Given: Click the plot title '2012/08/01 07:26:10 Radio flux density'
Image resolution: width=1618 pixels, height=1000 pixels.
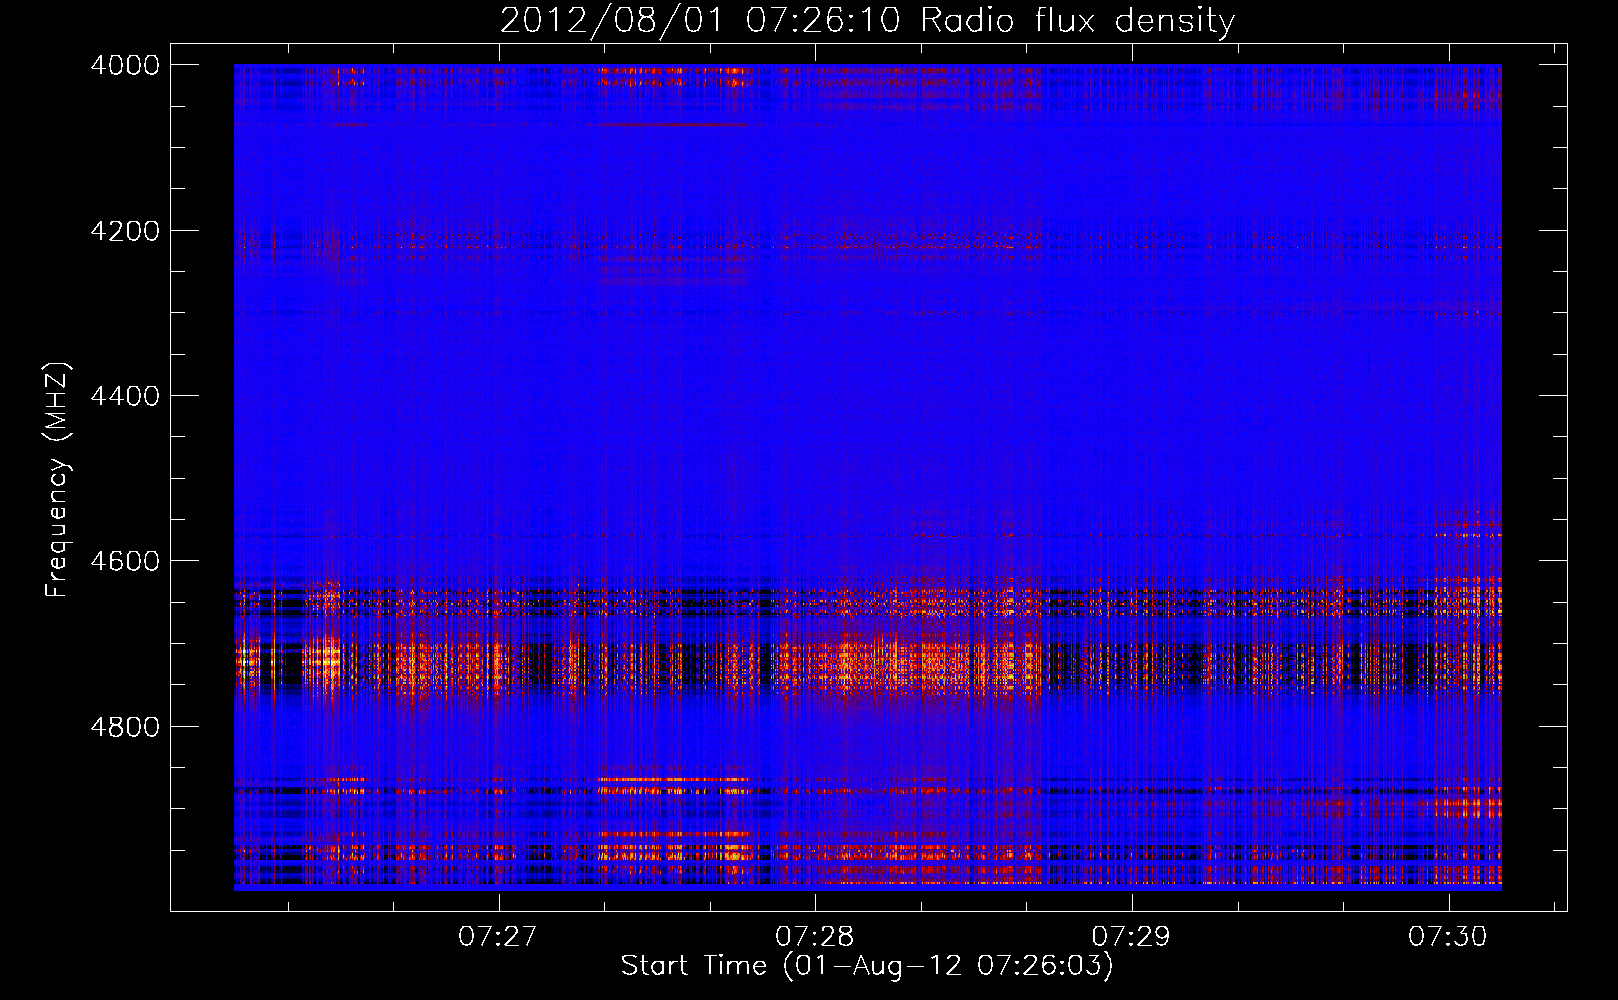Looking at the screenshot, I should [867, 20].
